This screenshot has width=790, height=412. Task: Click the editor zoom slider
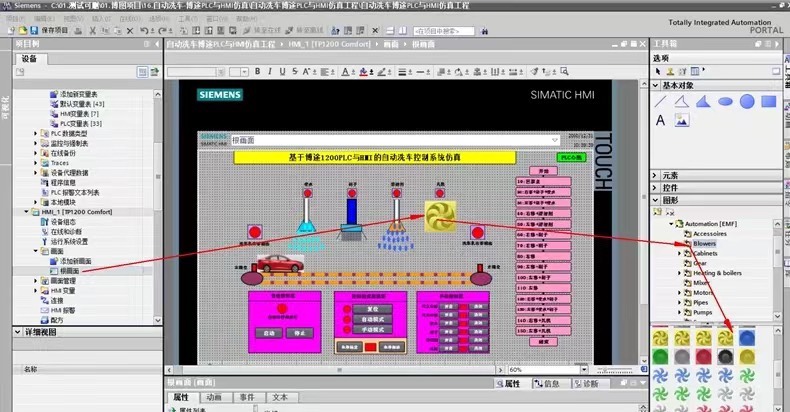(x=616, y=370)
